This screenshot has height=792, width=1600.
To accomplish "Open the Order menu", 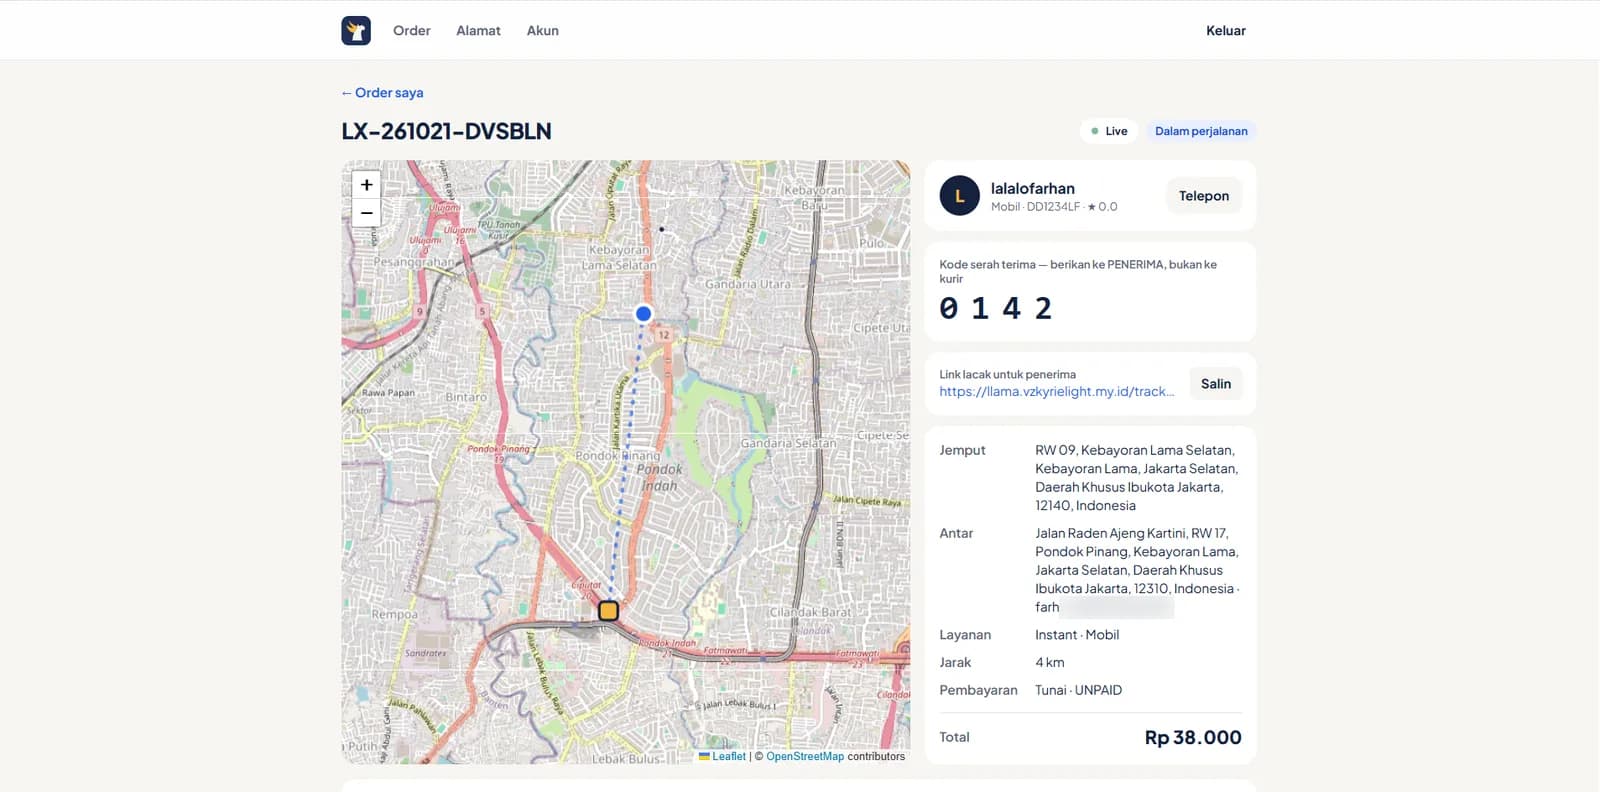I will coord(412,31).
